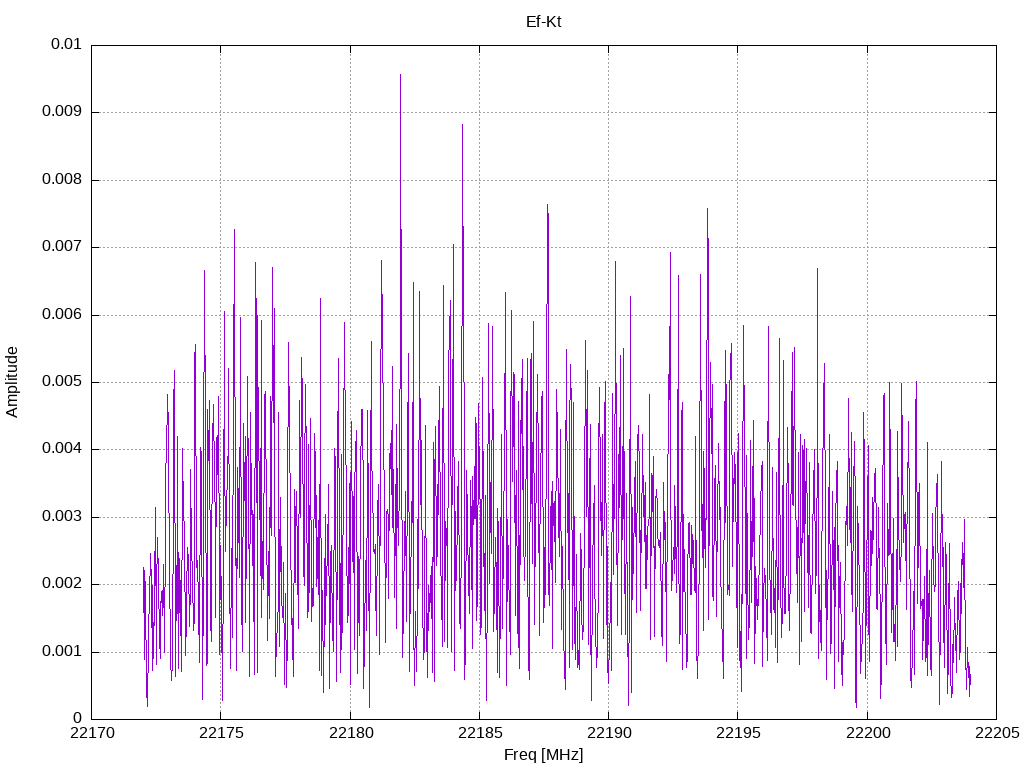Click the spectrum peak near 22187.6 MHz
This screenshot has width=1024, height=768.
(547, 206)
